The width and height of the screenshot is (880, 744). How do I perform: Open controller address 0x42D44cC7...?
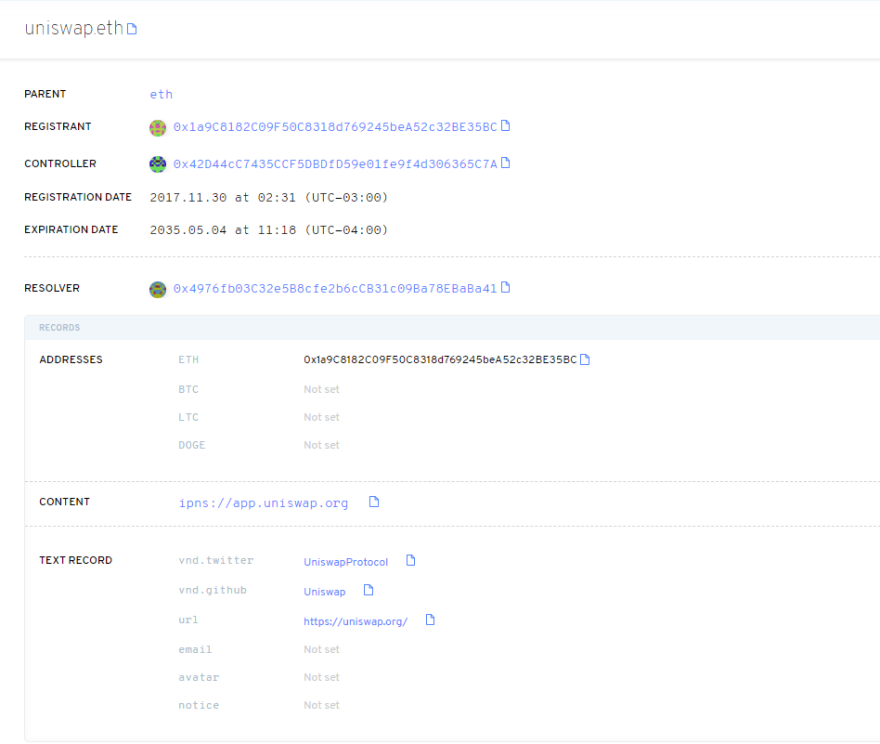tap(335, 164)
